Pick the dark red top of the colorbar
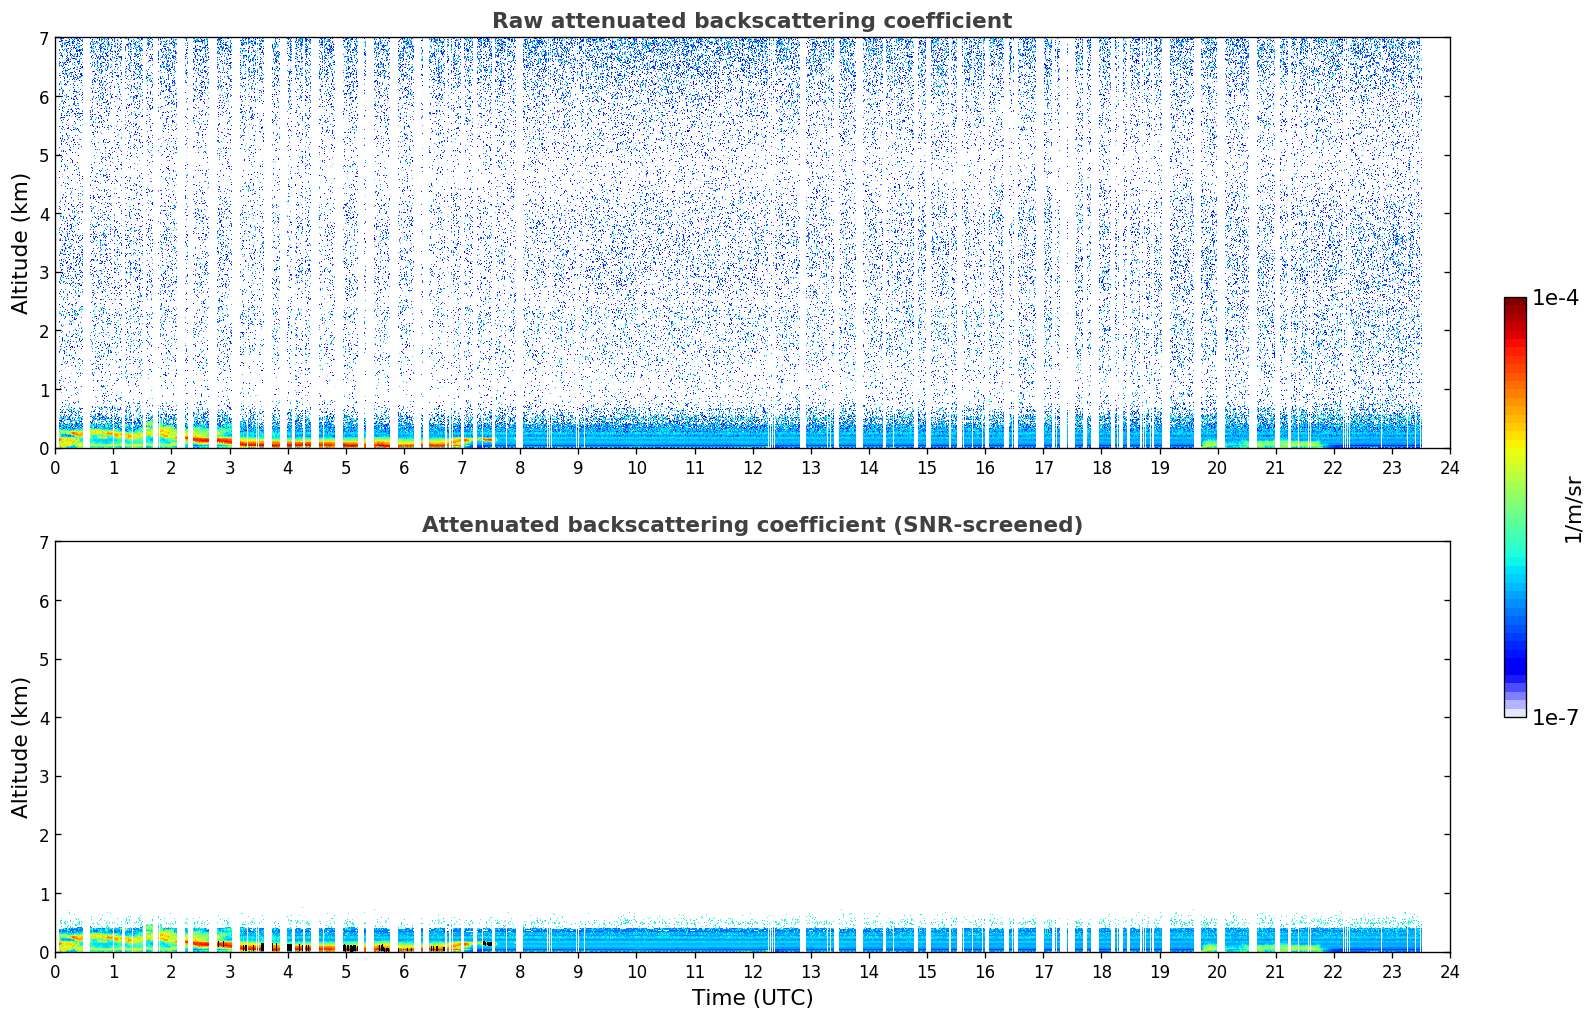1595x1020 pixels. coord(1514,305)
